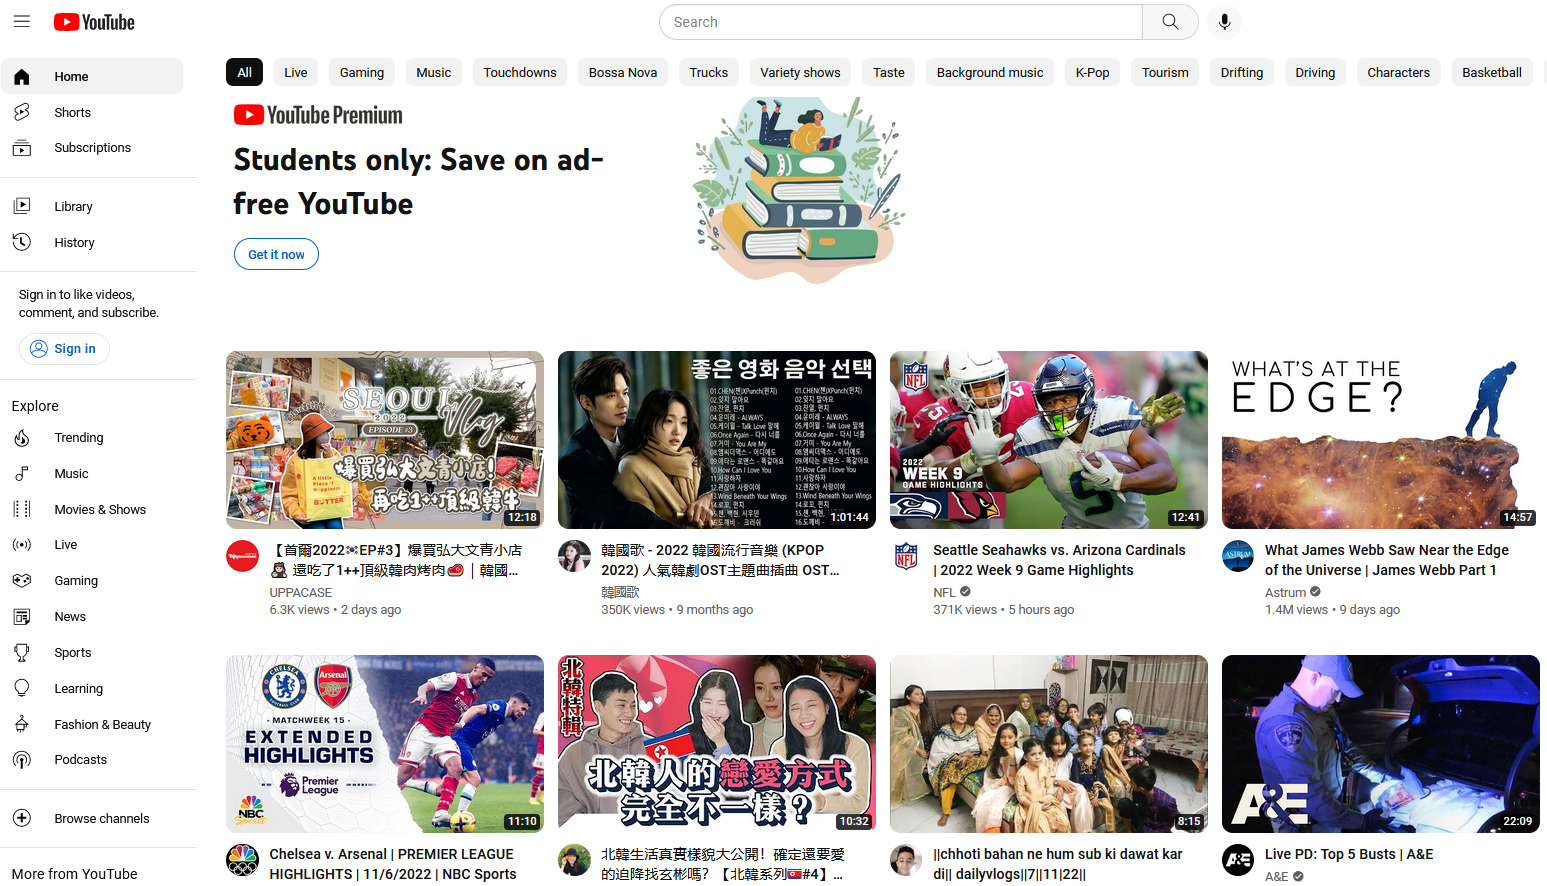Open Subscriptions in the sidebar

pyautogui.click(x=92, y=148)
